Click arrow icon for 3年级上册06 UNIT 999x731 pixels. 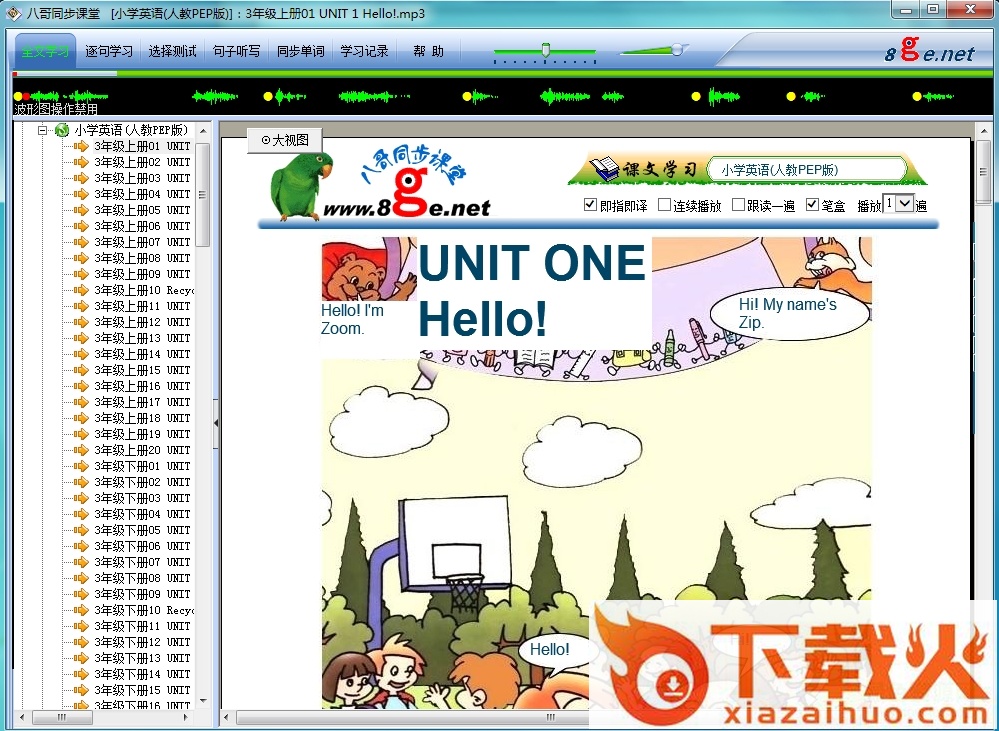[x=81, y=226]
